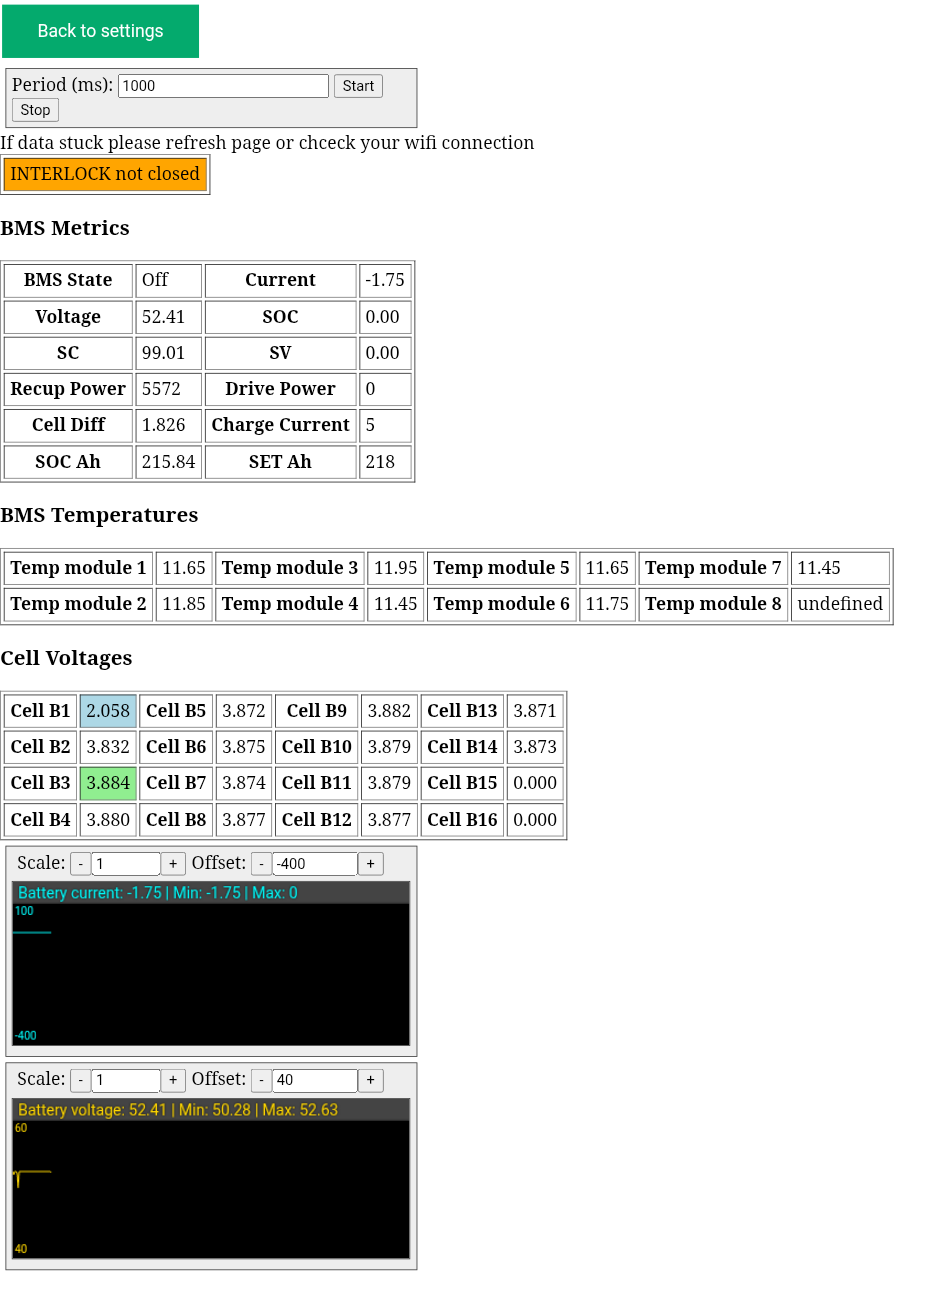Decrease Offset on battery voltage chart

pos(261,1080)
